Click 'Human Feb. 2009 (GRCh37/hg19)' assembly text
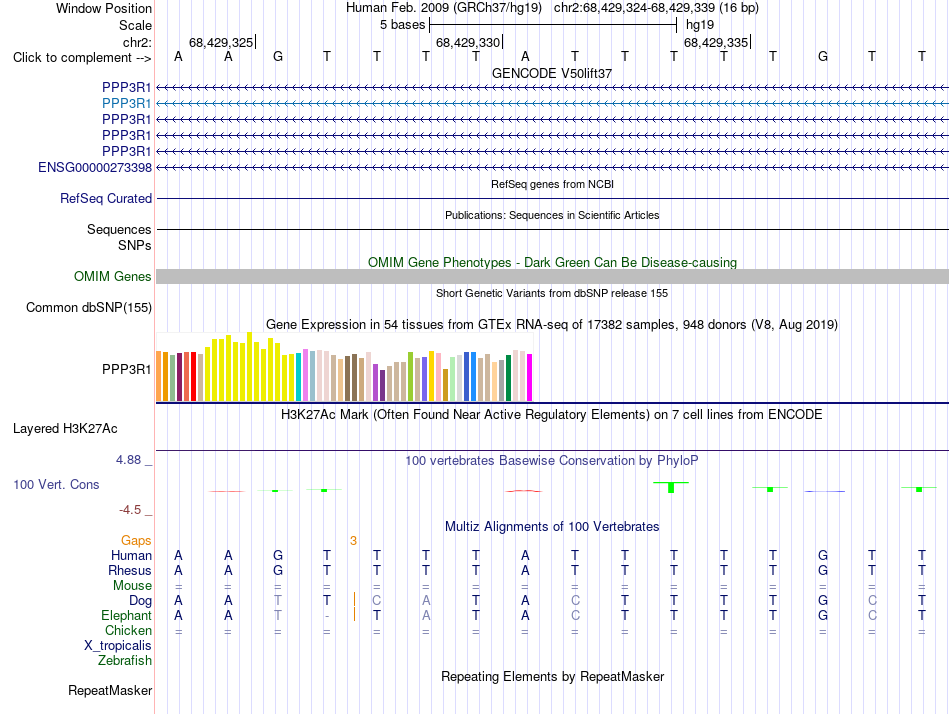The height and width of the screenshot is (714, 950). click(x=443, y=8)
